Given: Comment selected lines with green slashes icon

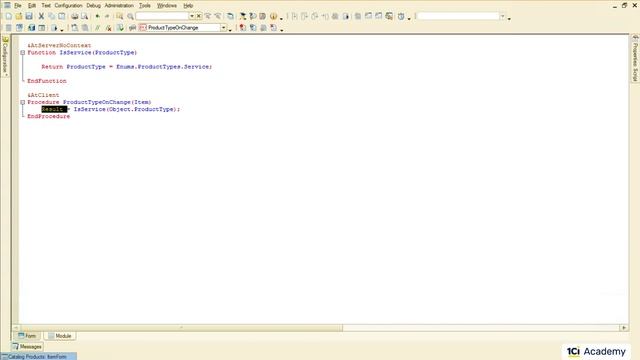Looking at the screenshot, I should 98,28.
